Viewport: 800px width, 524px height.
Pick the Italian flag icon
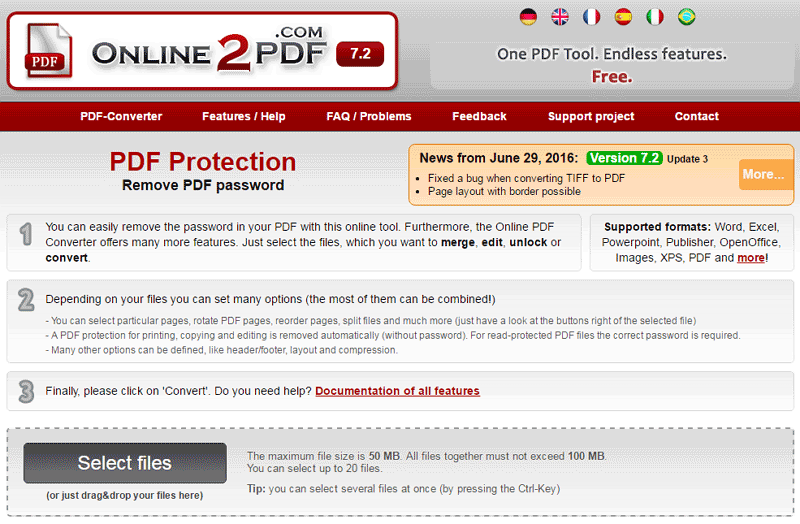point(654,17)
